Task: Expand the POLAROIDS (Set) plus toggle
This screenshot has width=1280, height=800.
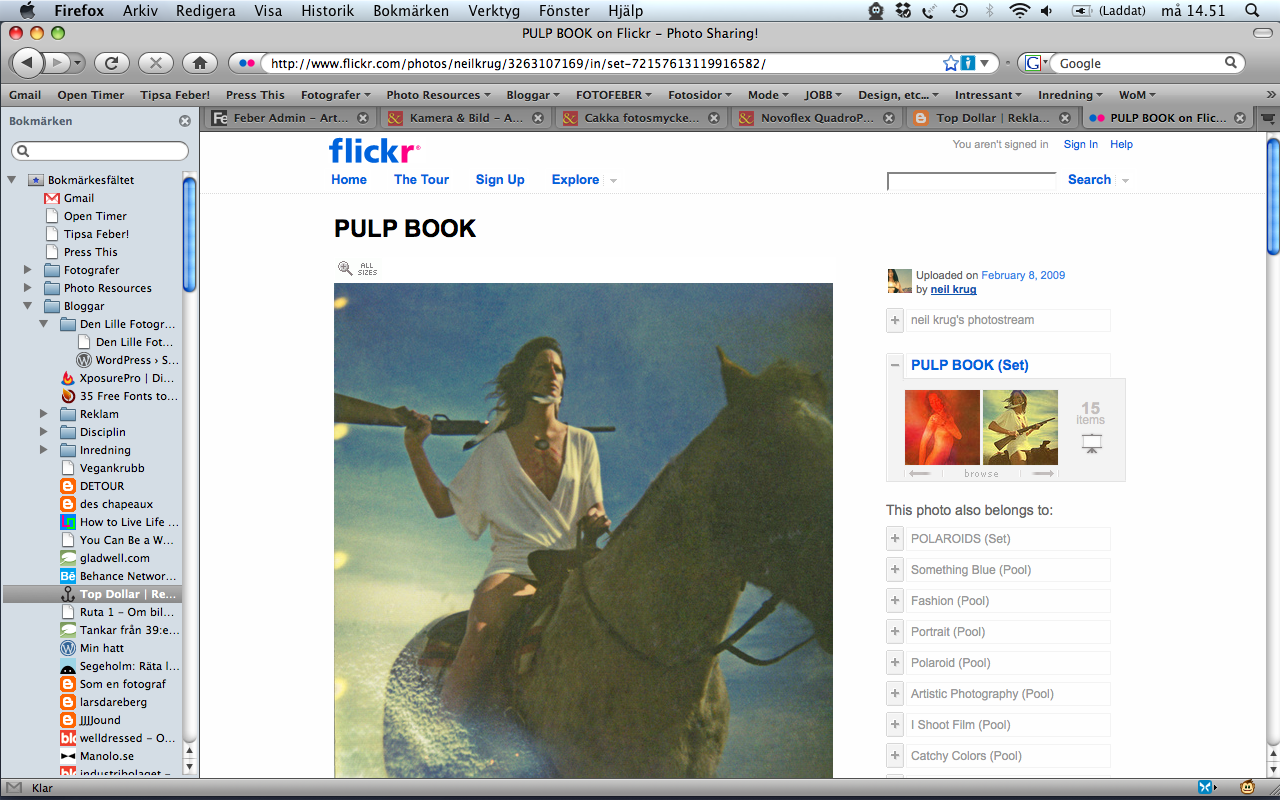Action: click(894, 539)
